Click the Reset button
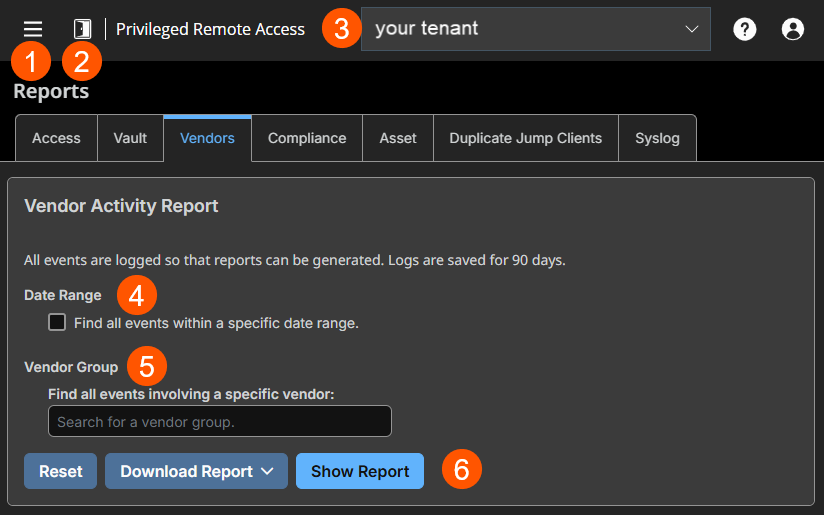 (60, 471)
